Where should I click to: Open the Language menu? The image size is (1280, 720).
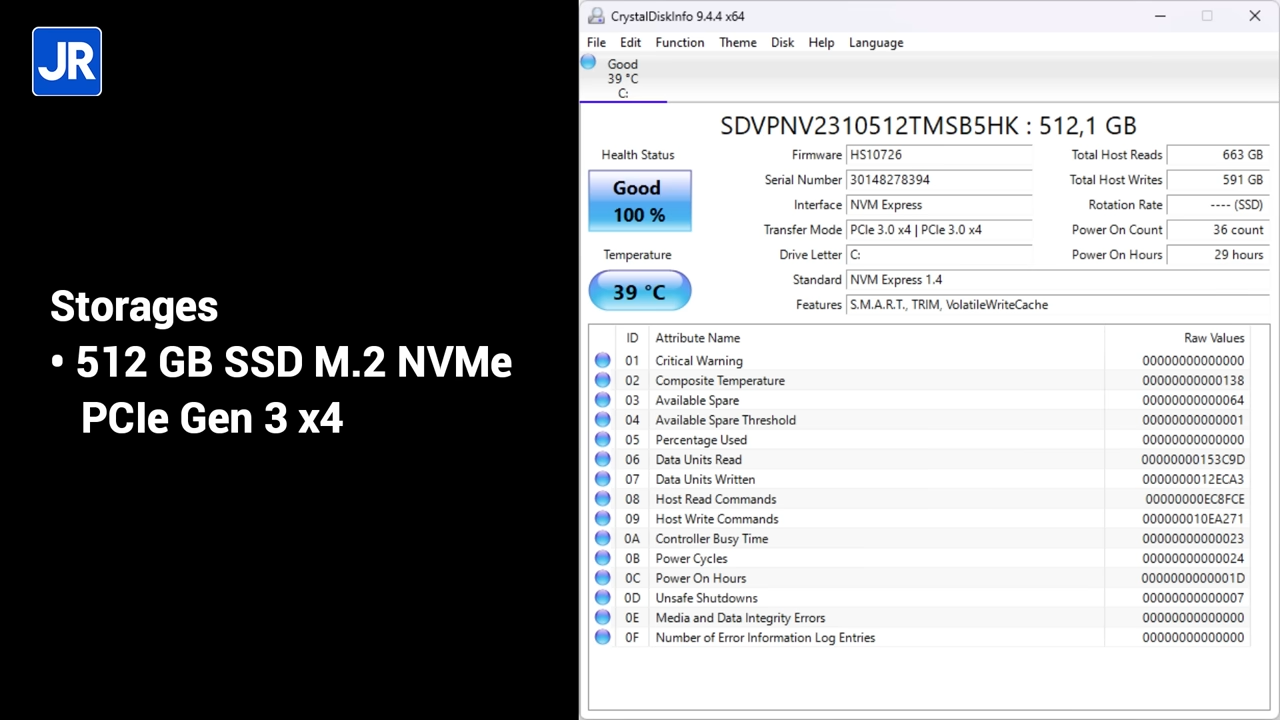875,42
